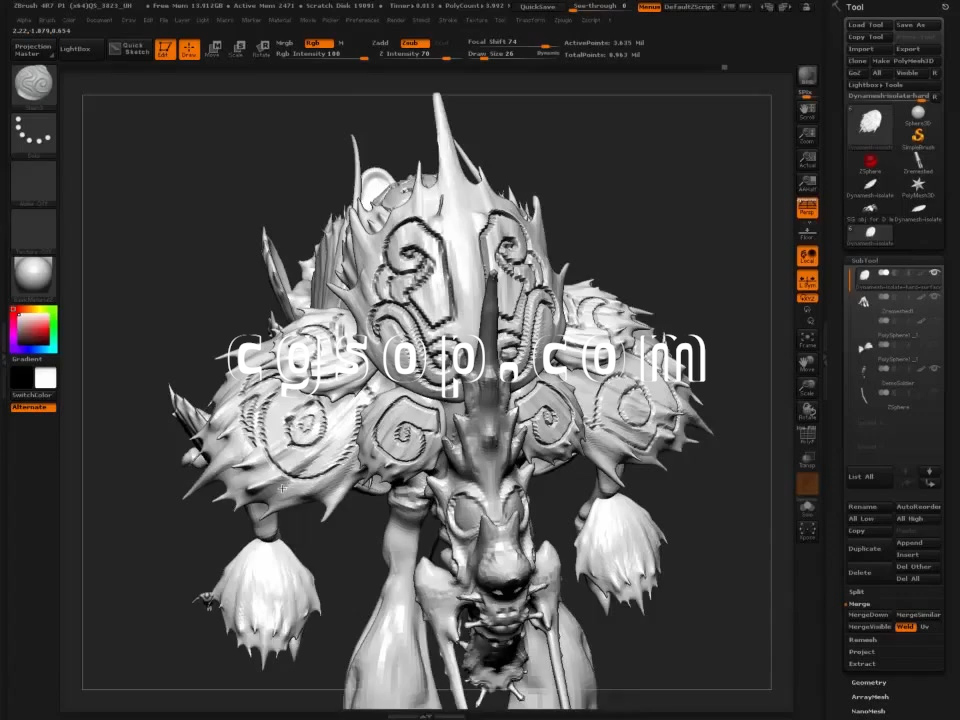Toggle visibility eye of first subtool
The image size is (960, 720).
[x=934, y=272]
